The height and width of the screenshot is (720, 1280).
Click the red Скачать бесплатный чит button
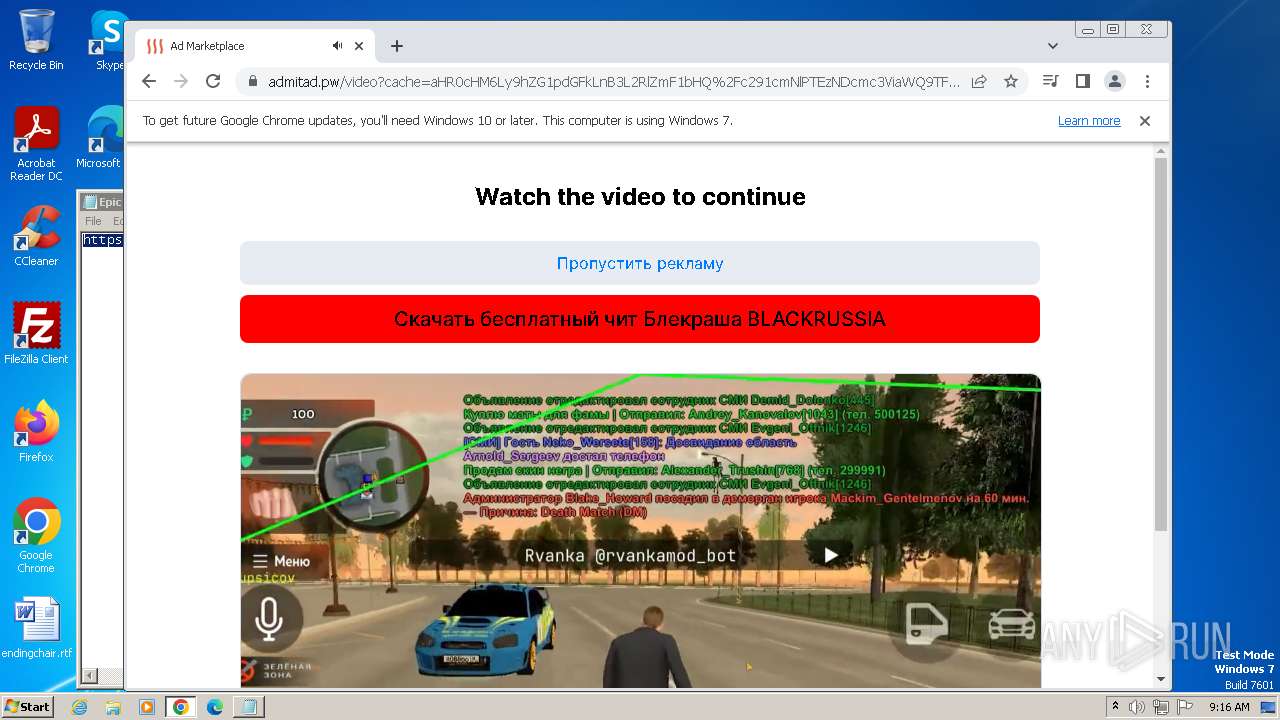click(x=640, y=319)
